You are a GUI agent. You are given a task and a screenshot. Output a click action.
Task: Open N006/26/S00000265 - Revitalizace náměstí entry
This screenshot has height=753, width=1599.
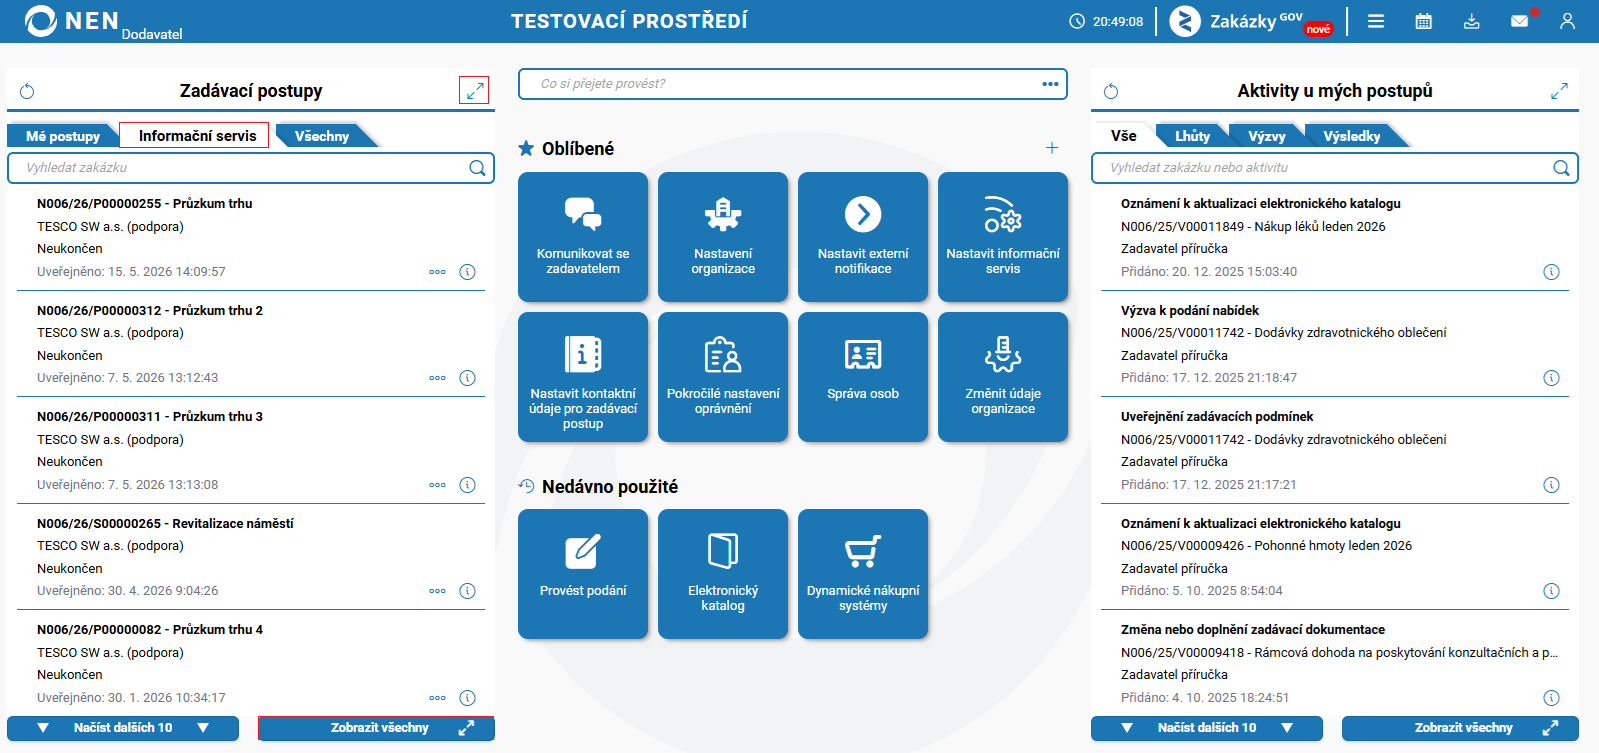[165, 523]
